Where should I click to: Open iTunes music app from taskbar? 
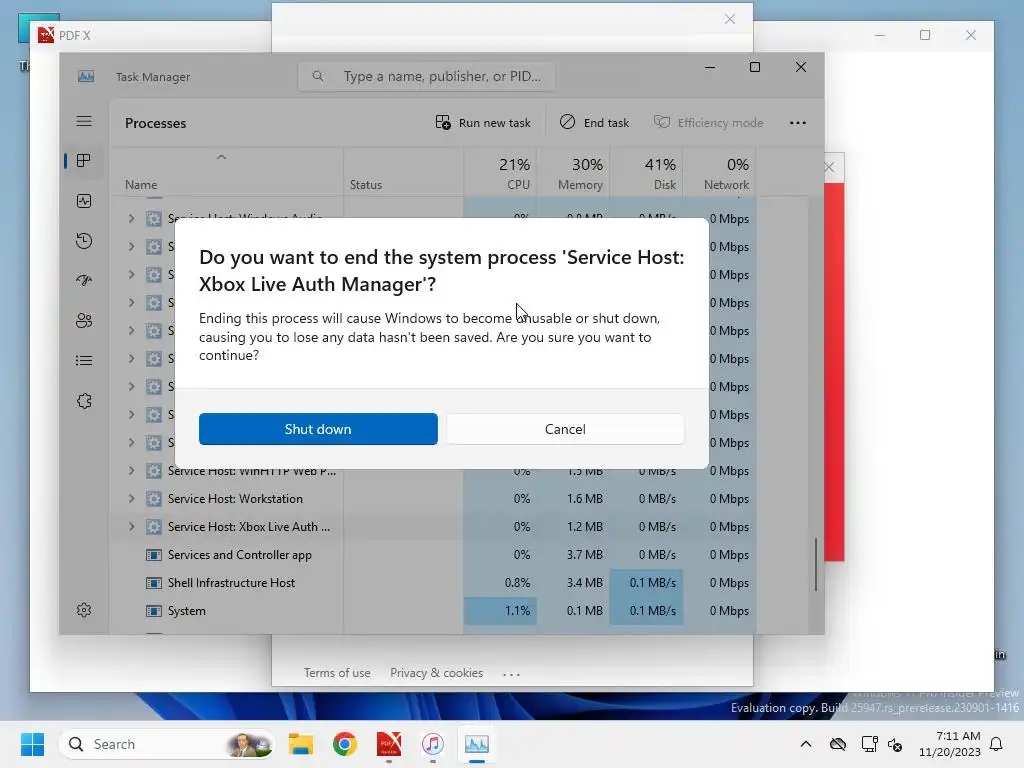click(432, 744)
